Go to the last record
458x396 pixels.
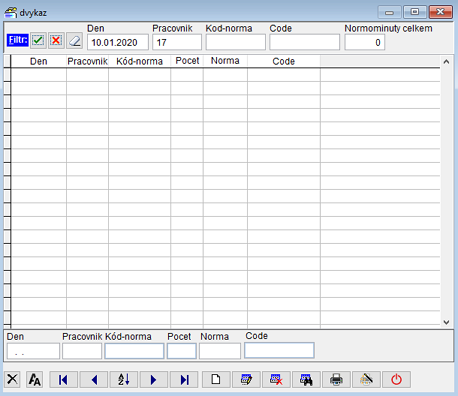[184, 379]
